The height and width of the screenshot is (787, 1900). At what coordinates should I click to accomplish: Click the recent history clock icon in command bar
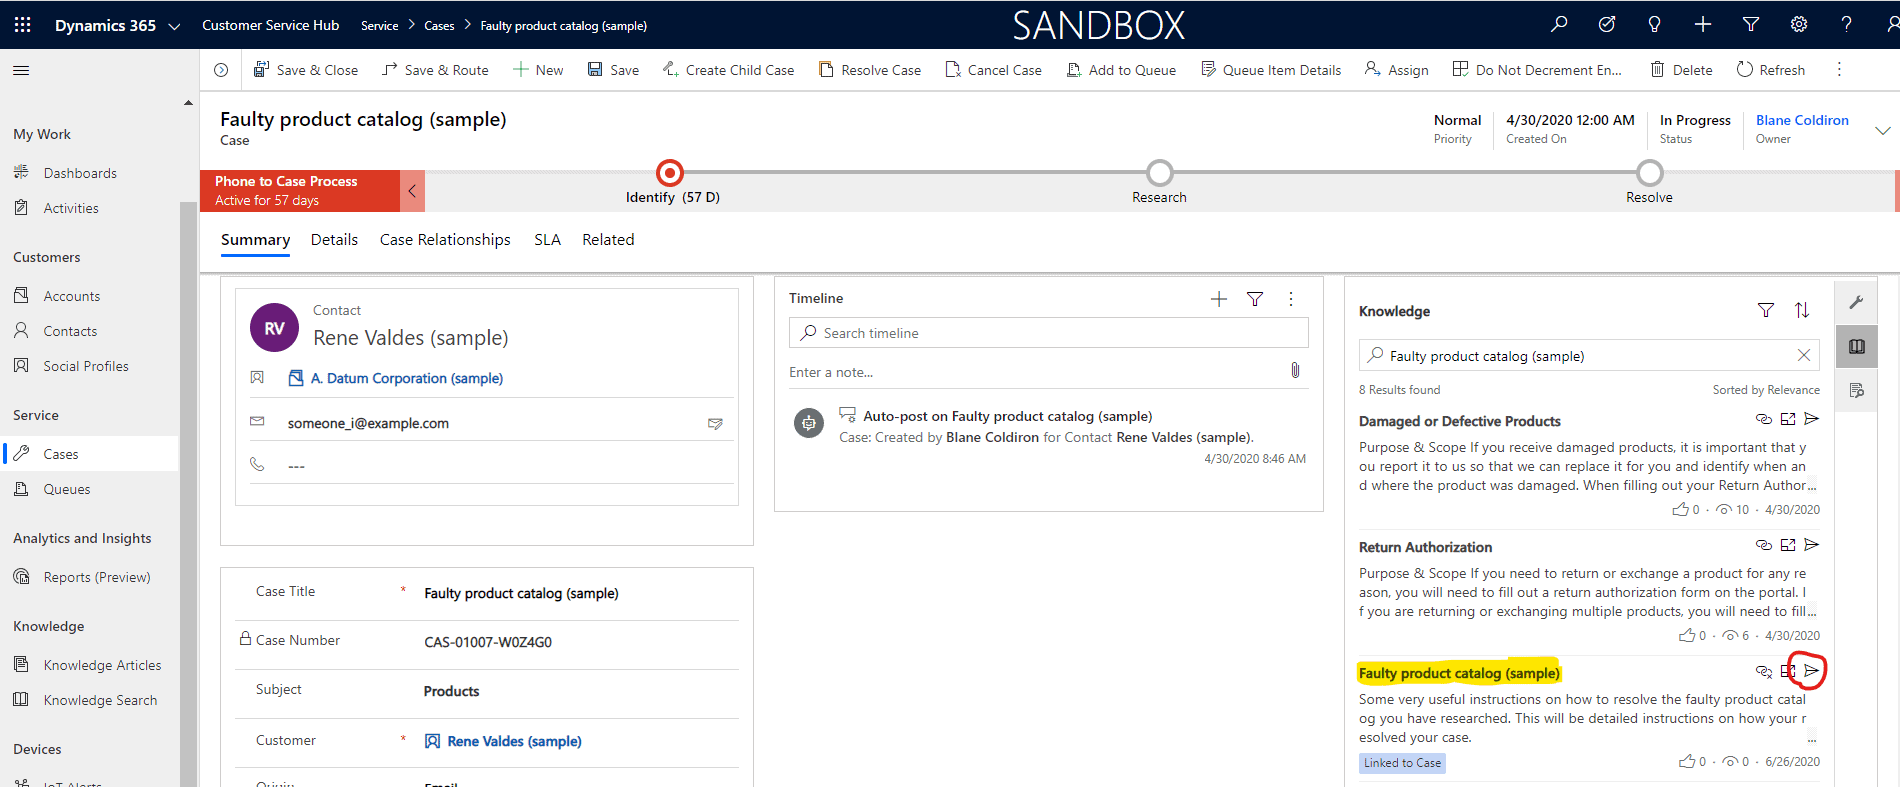(221, 70)
